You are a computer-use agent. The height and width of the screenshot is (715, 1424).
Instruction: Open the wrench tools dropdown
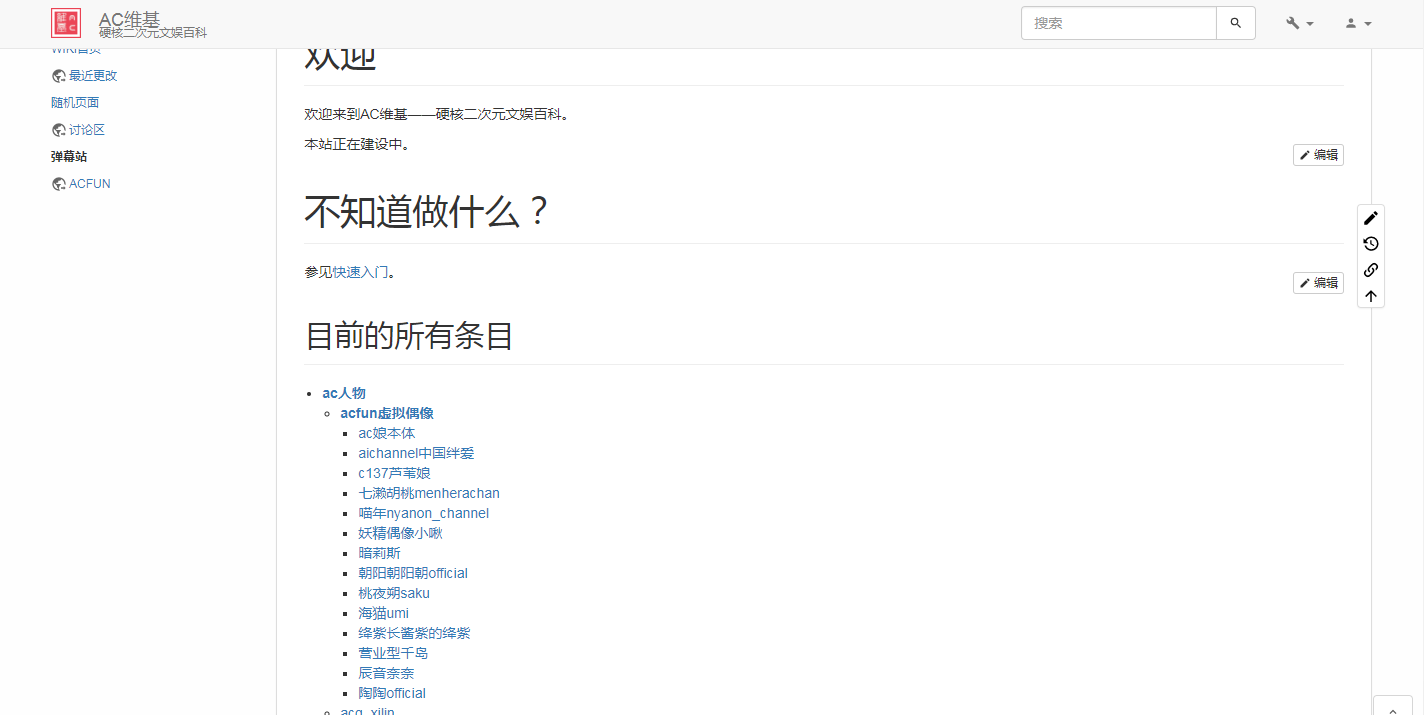[x=1300, y=23]
